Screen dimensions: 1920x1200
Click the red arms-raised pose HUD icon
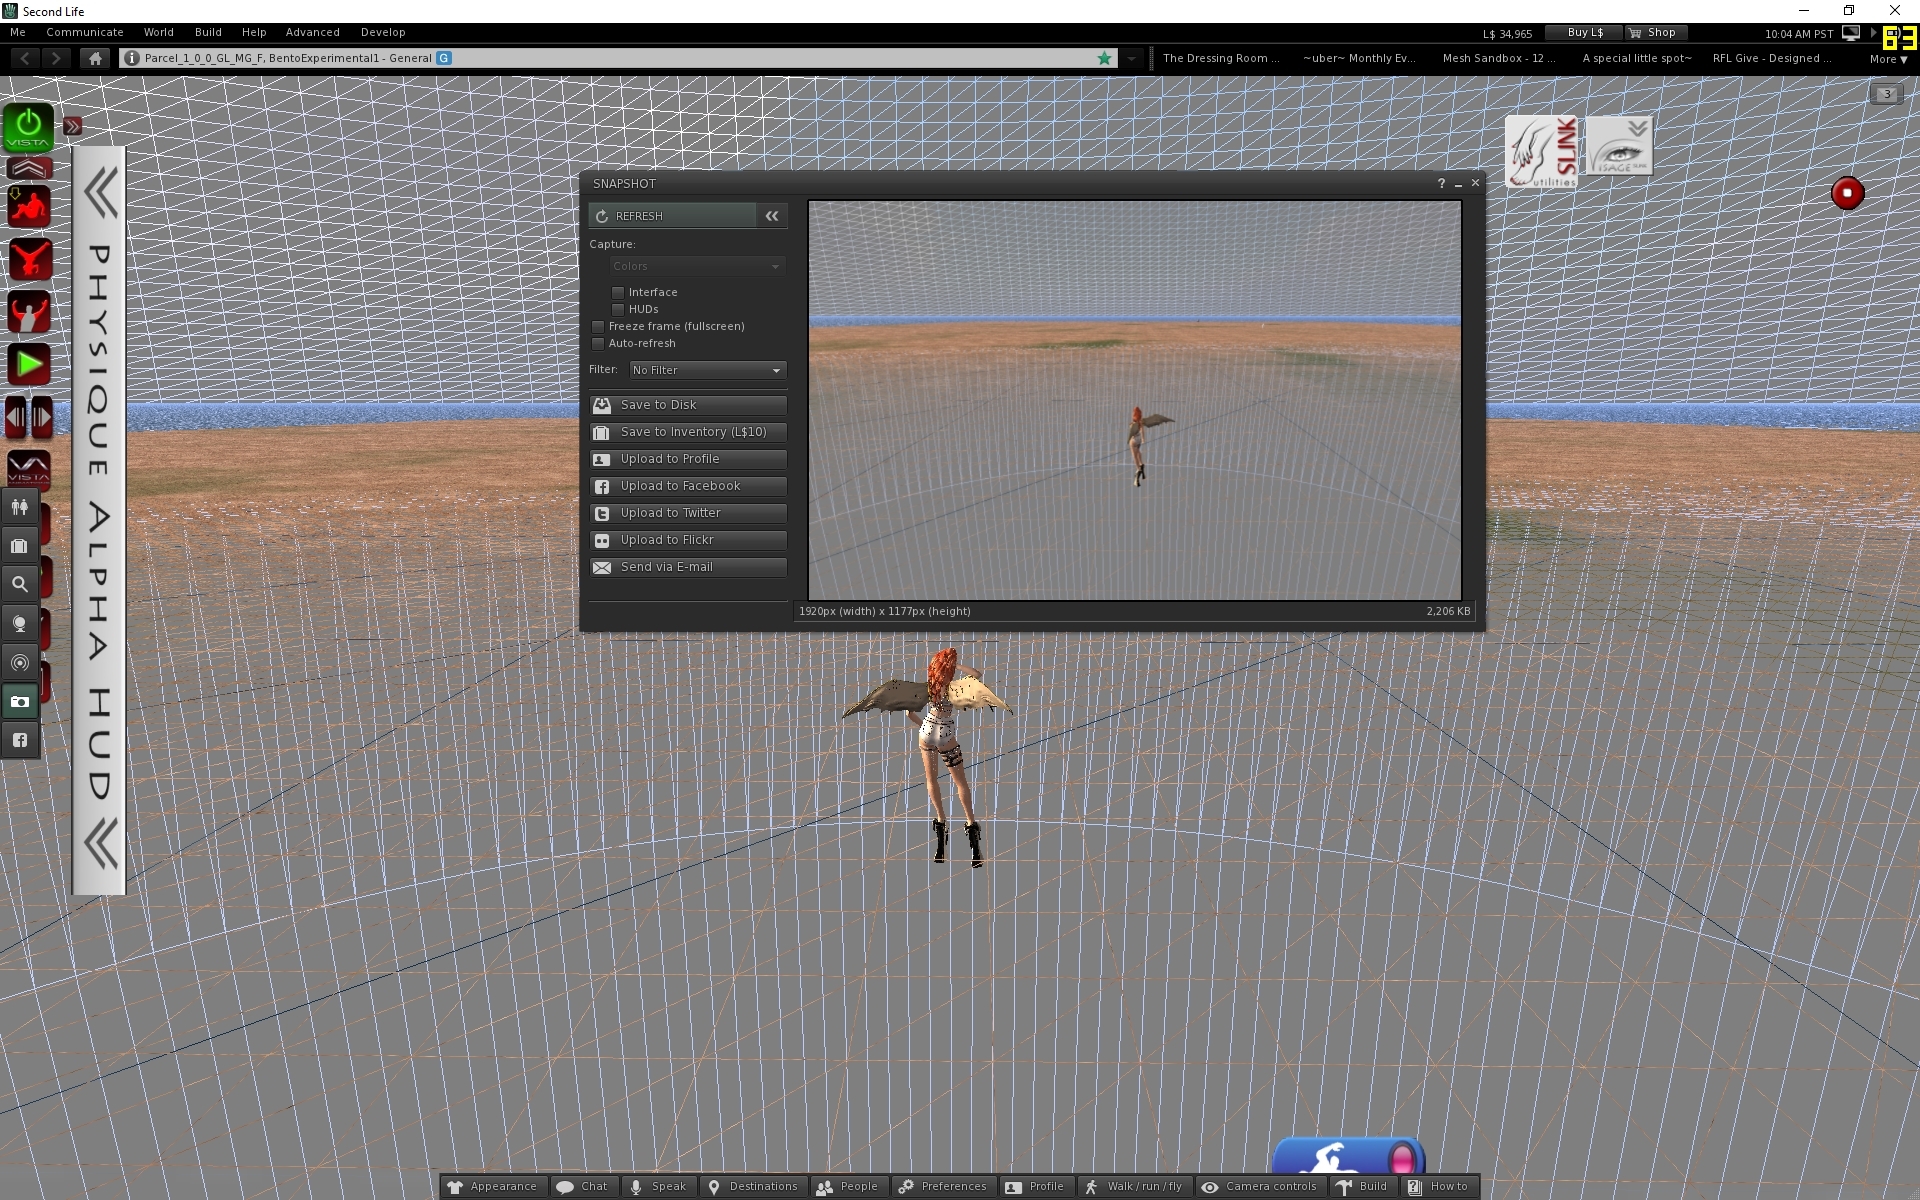pos(29,313)
